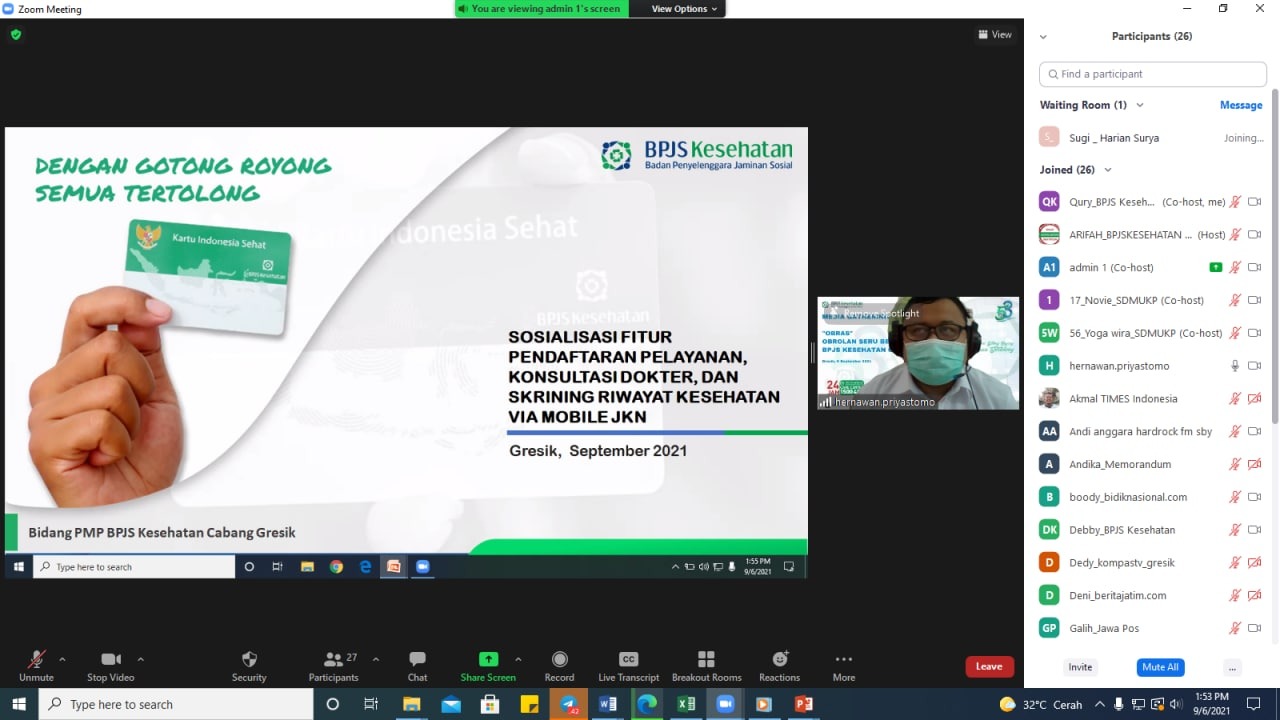Send a Reaction
This screenshot has height=720, width=1280.
point(779,665)
